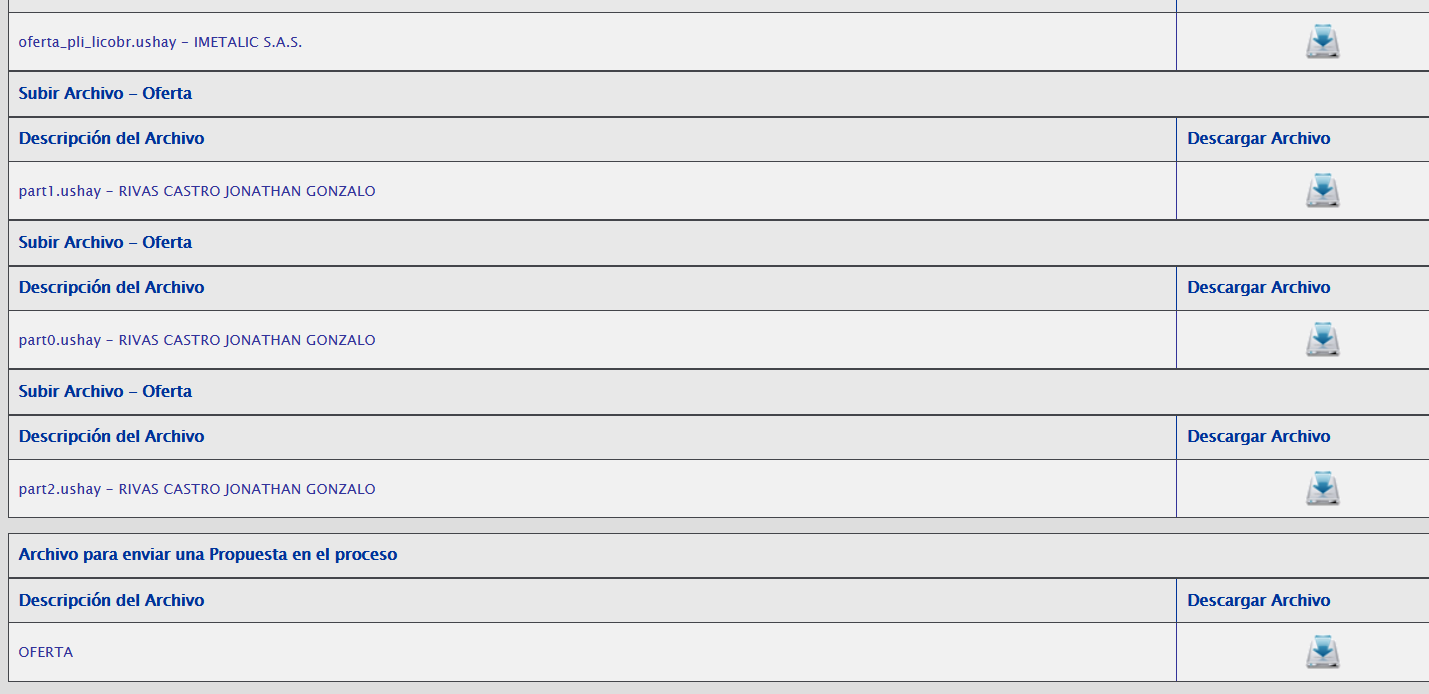This screenshot has width=1429, height=694.
Task: Choose part2.ushay – RIVAS CASTRO JONATHAN GONZALO
Action: [197, 489]
